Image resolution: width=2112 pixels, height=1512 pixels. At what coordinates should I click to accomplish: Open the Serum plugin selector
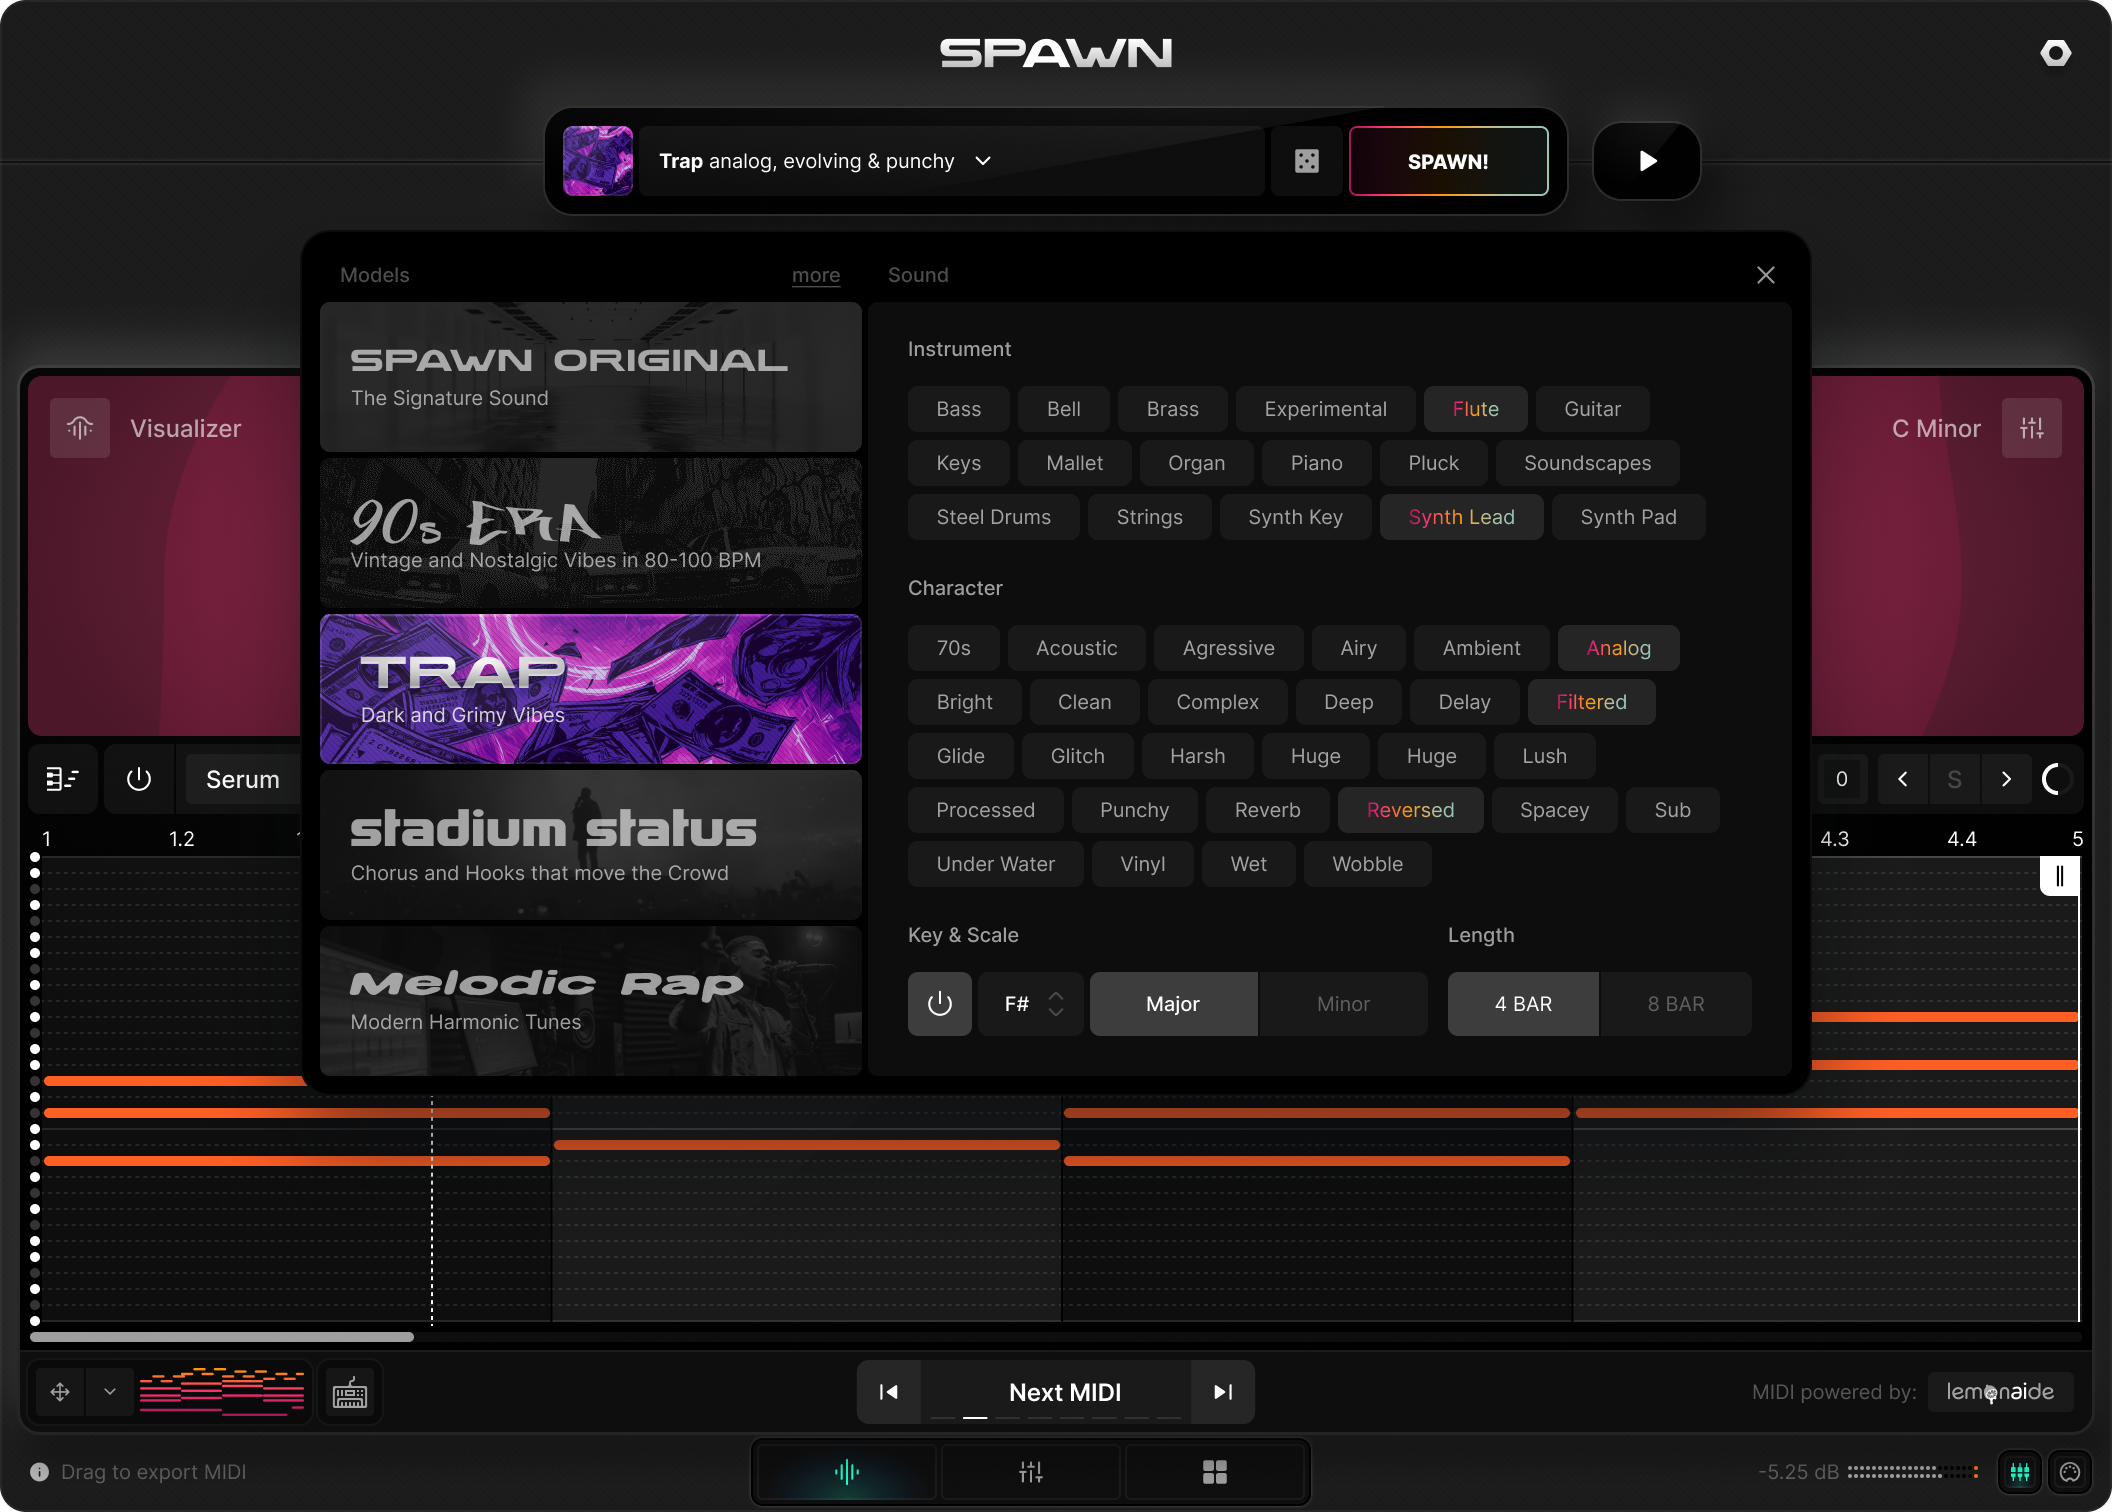[x=243, y=779]
